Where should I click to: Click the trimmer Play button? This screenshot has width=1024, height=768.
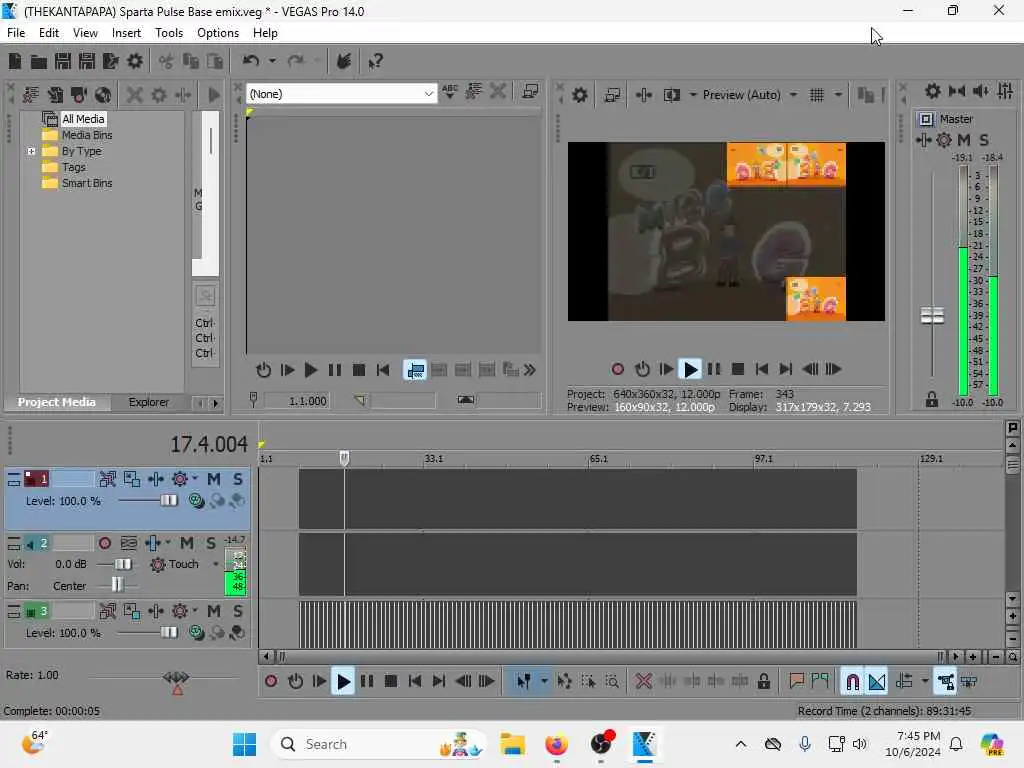(x=311, y=370)
